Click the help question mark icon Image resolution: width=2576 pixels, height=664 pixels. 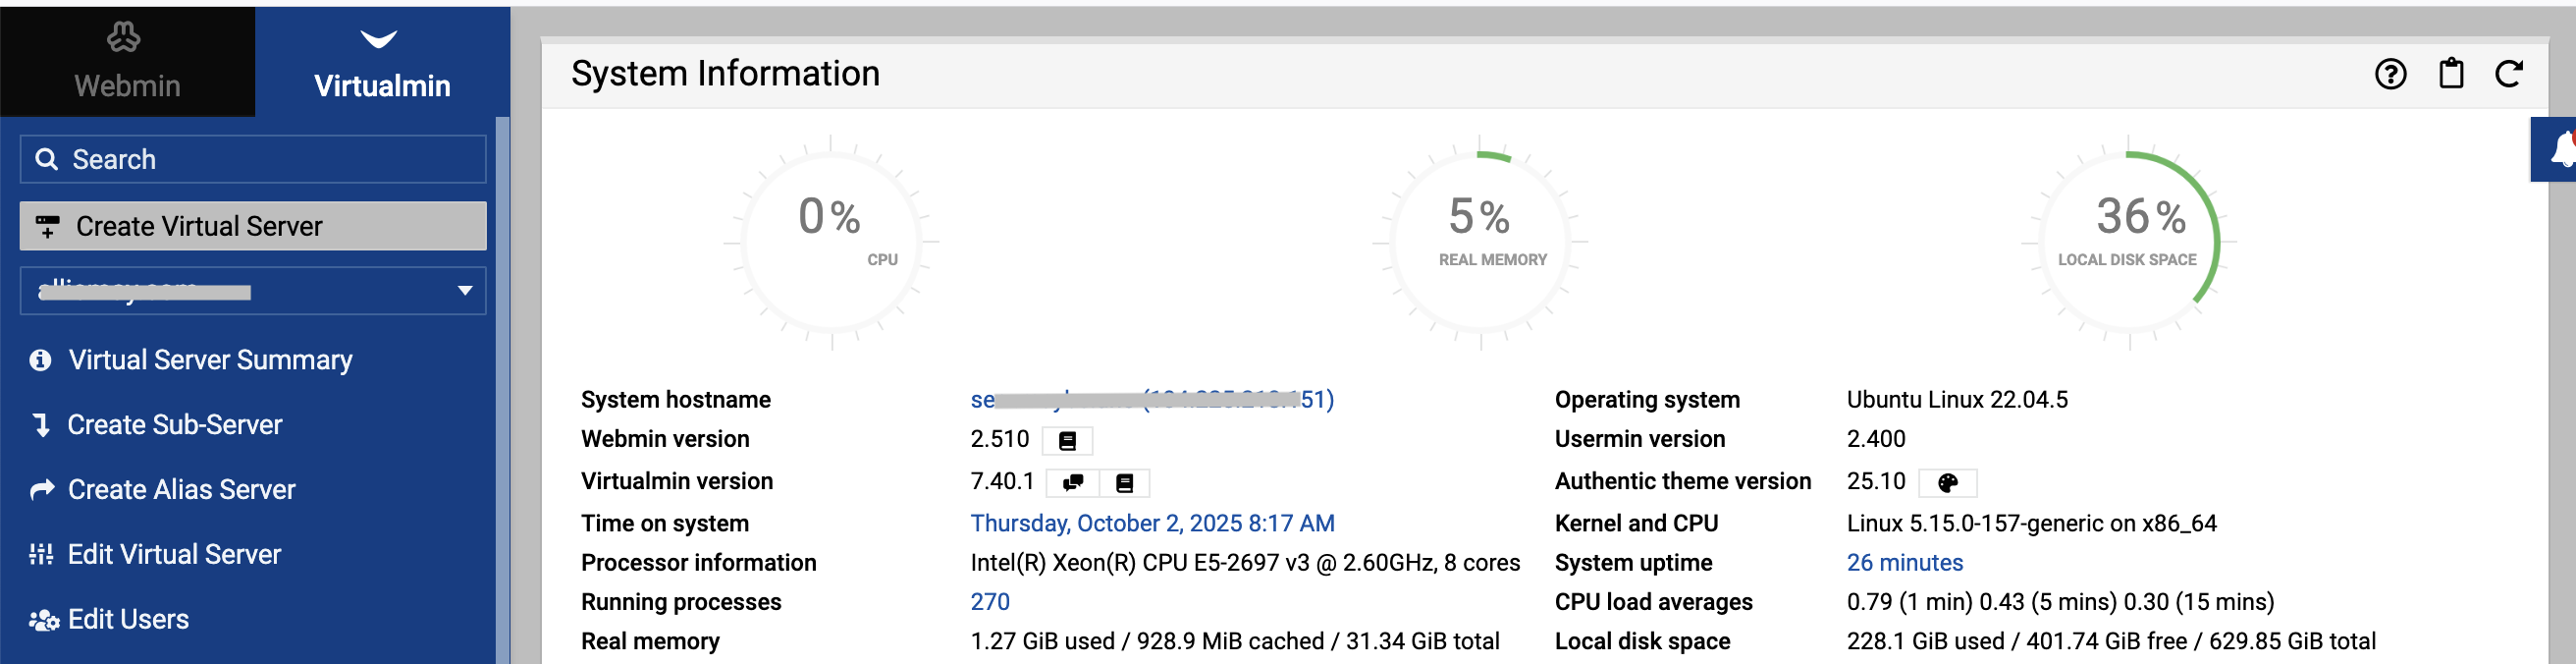pos(2389,74)
